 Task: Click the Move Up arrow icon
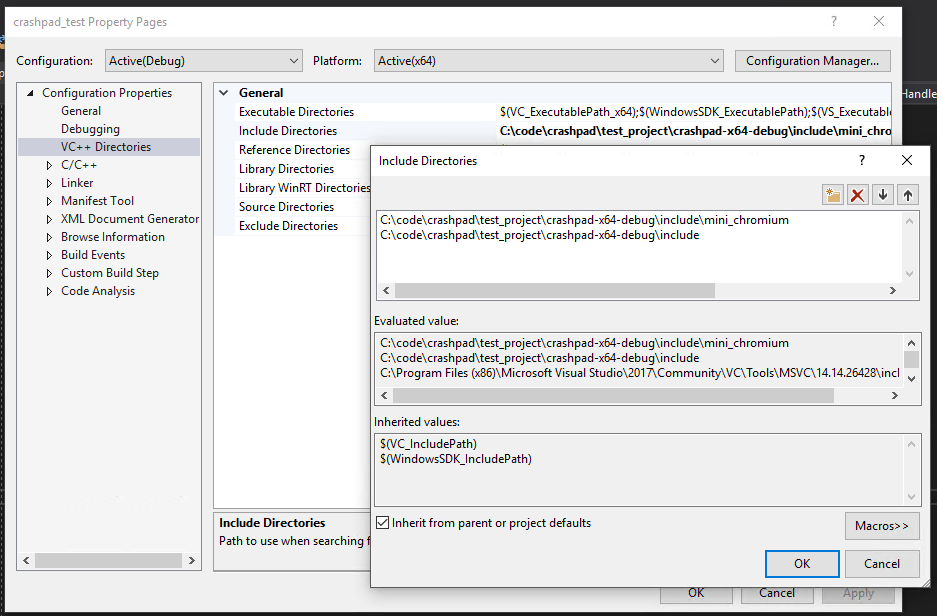[907, 195]
